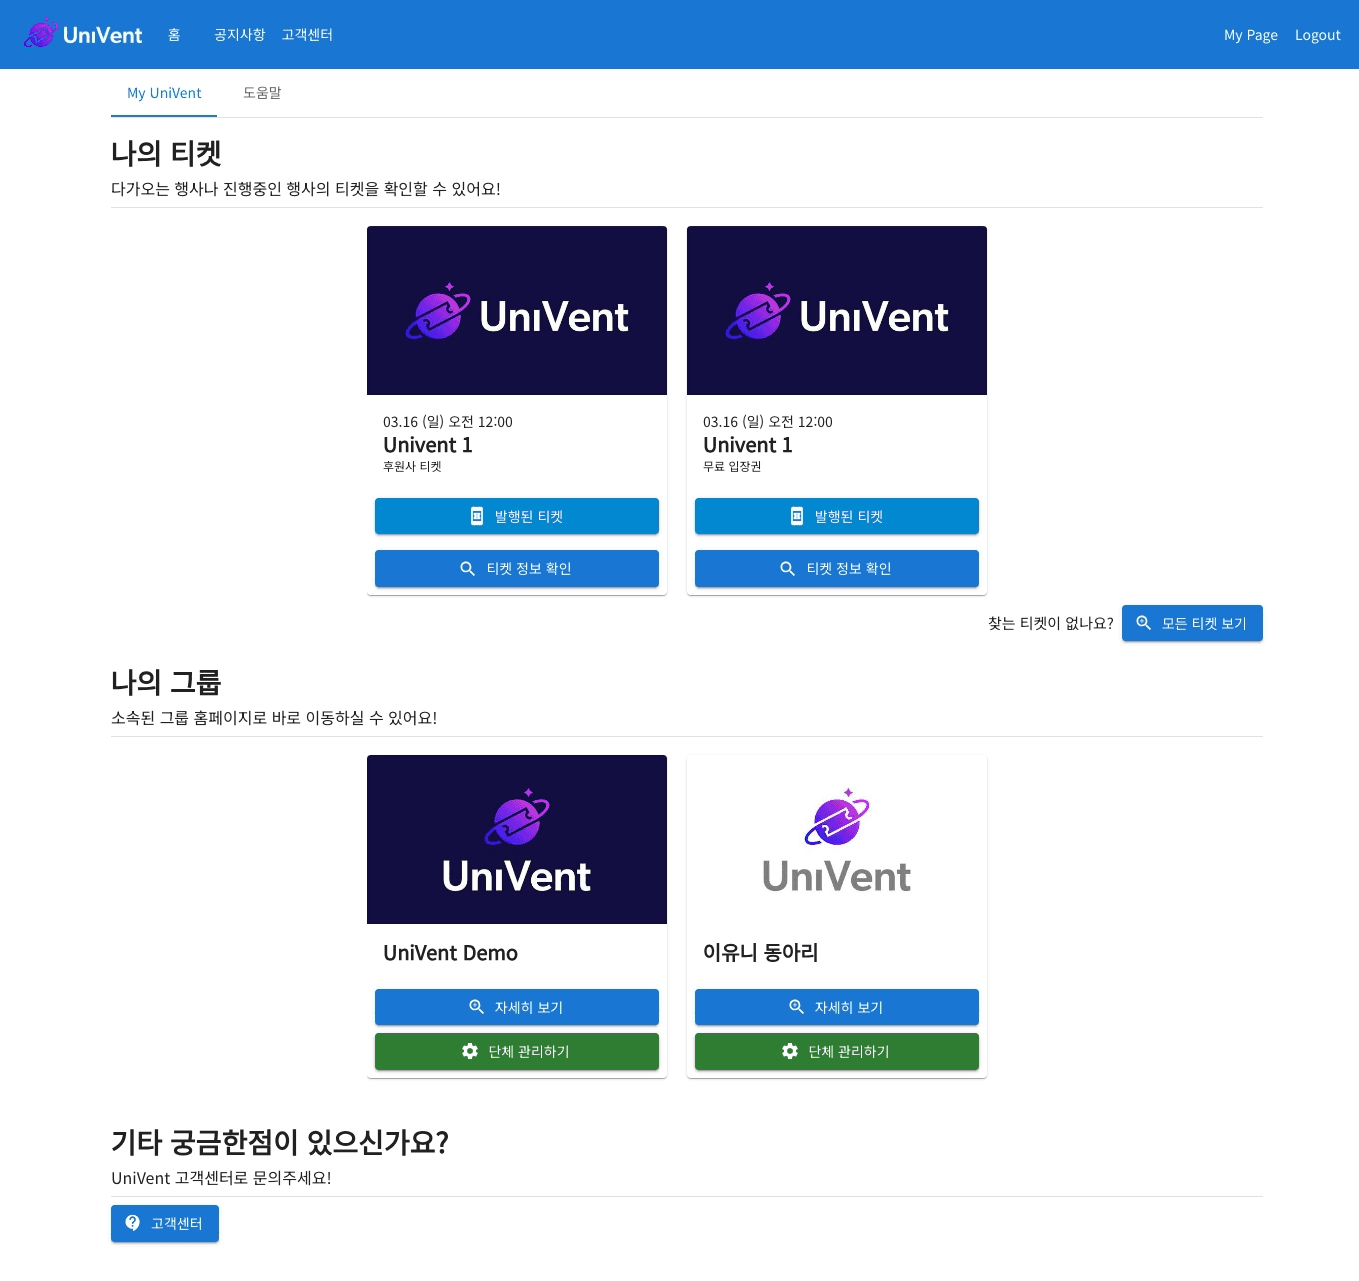Click the 이유니 동아리 group logo image
1359x1281 pixels.
click(837, 839)
